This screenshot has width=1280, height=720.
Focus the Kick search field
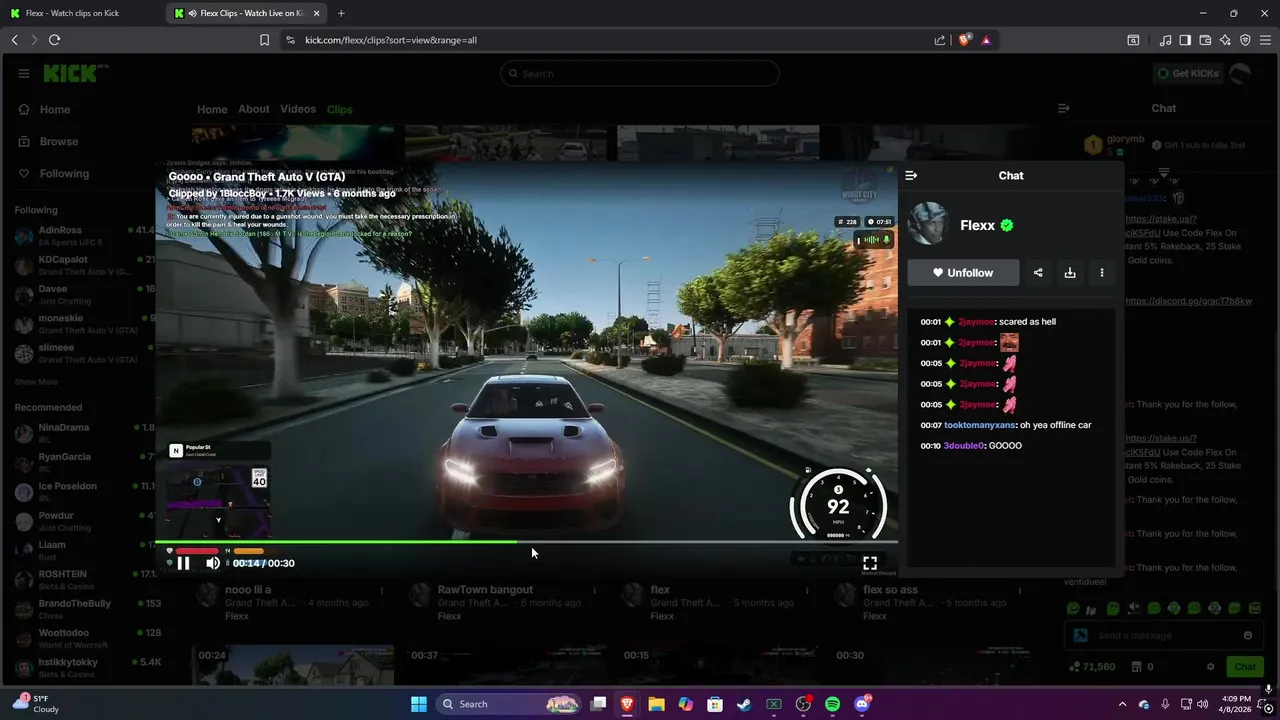click(x=640, y=73)
